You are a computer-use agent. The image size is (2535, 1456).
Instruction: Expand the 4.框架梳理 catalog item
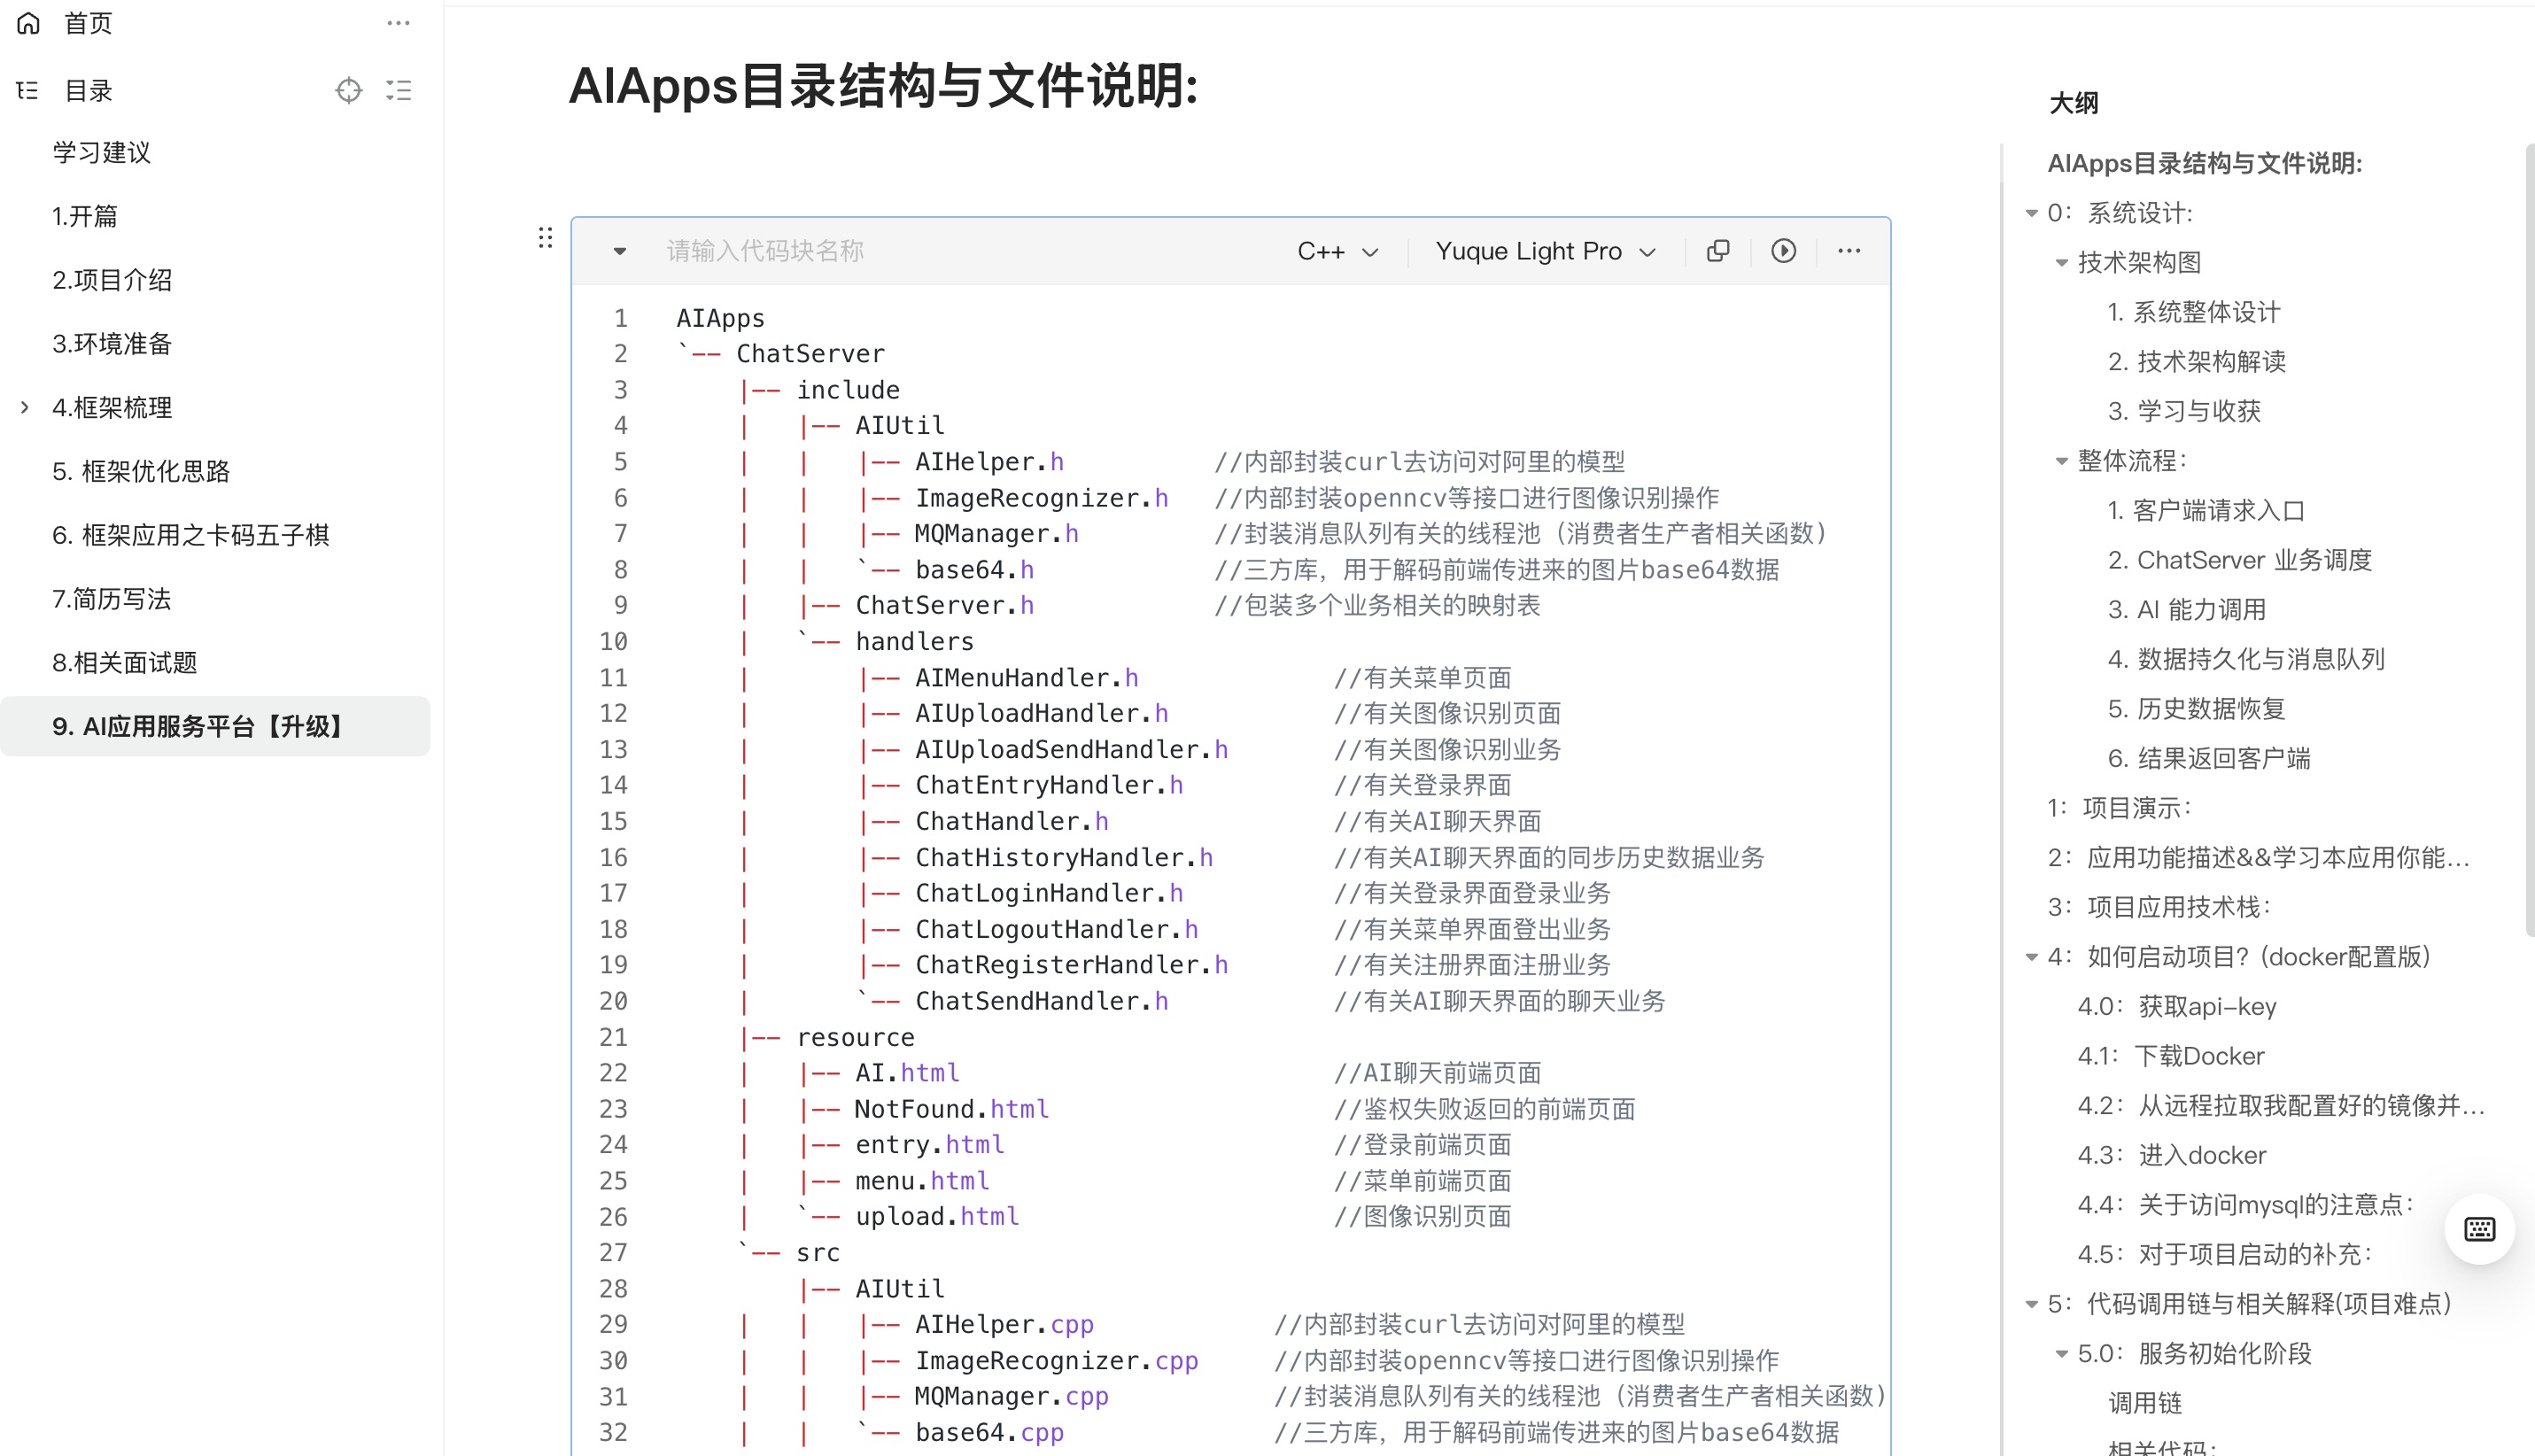click(x=25, y=407)
